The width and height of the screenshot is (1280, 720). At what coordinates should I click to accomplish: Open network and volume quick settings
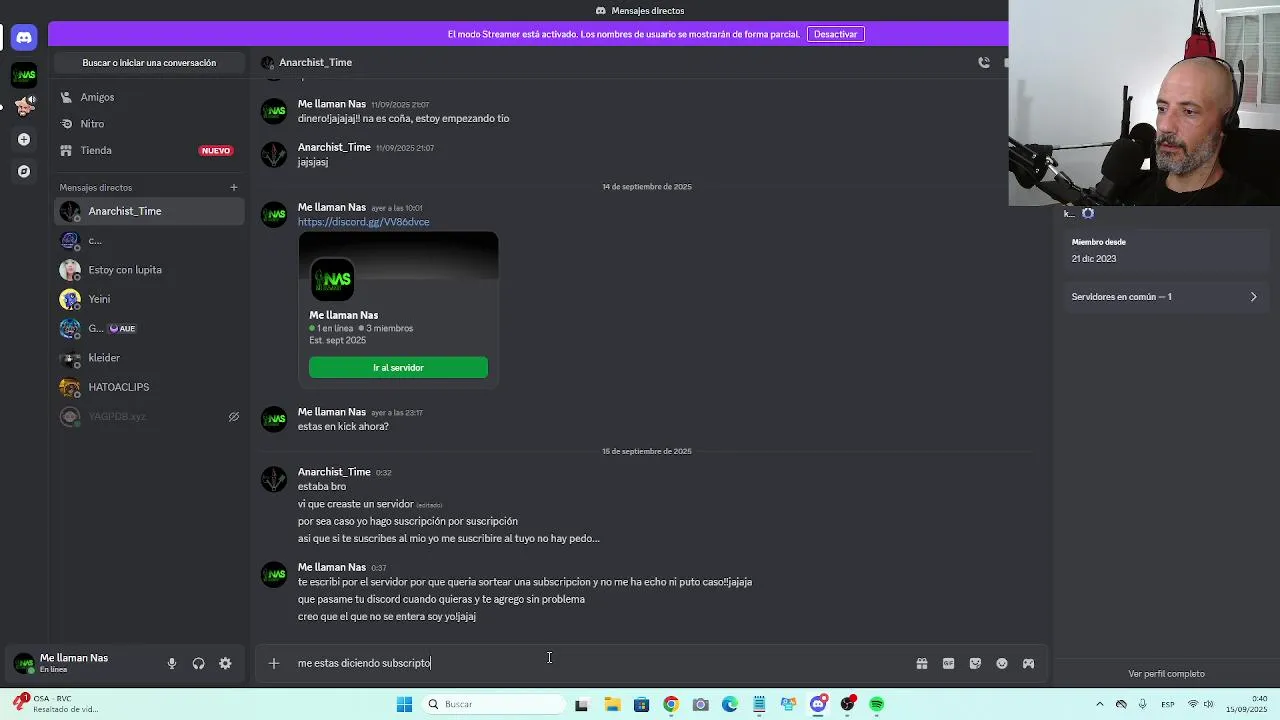1203,704
